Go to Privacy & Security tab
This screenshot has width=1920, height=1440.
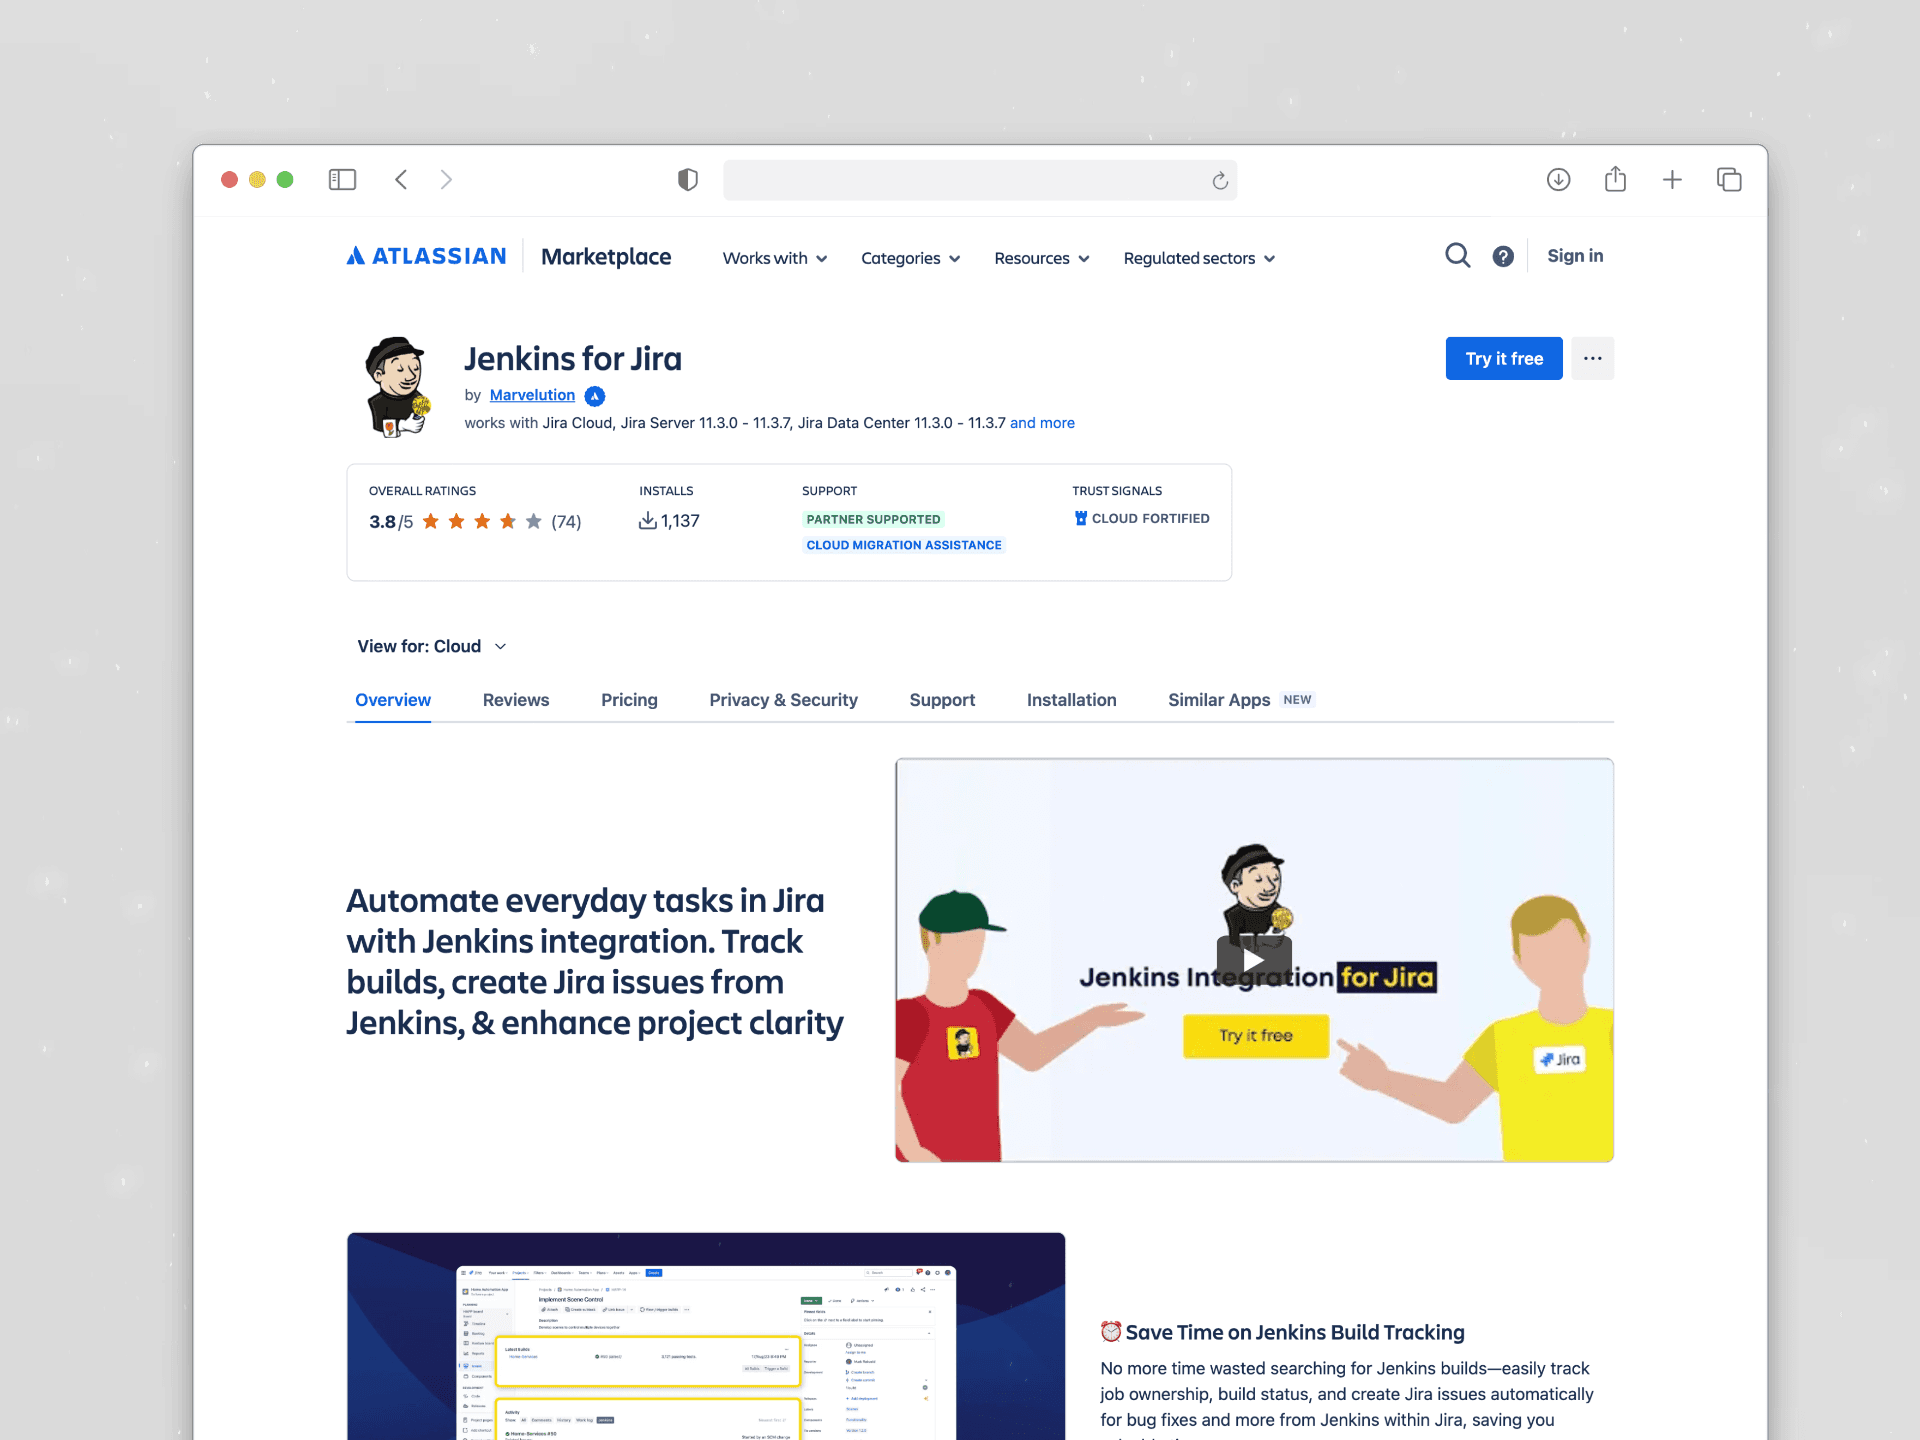coord(783,700)
